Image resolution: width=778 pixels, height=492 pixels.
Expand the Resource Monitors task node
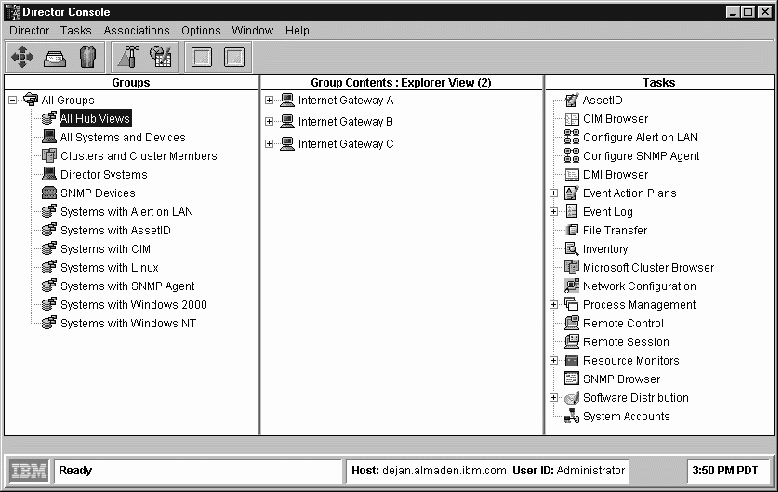(x=554, y=361)
